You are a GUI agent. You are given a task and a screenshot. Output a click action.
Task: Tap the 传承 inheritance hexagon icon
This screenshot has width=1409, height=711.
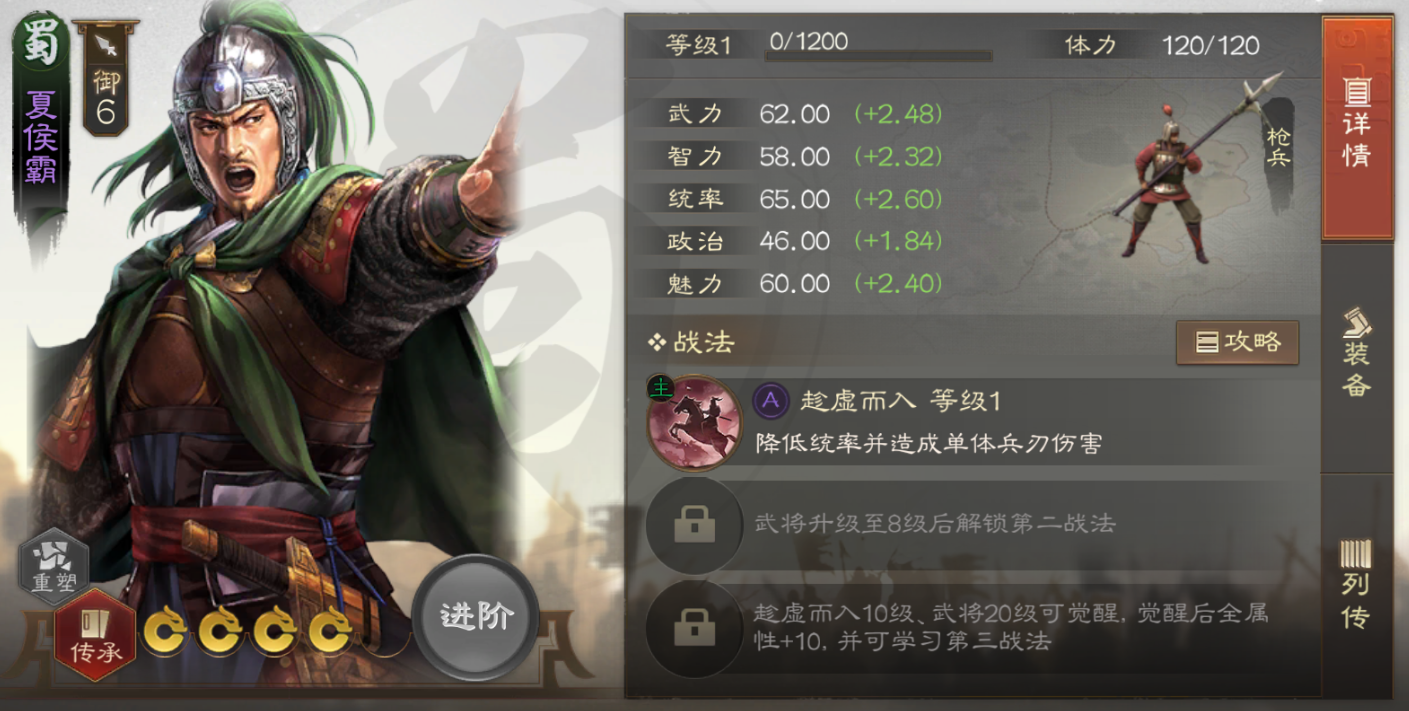tap(95, 634)
